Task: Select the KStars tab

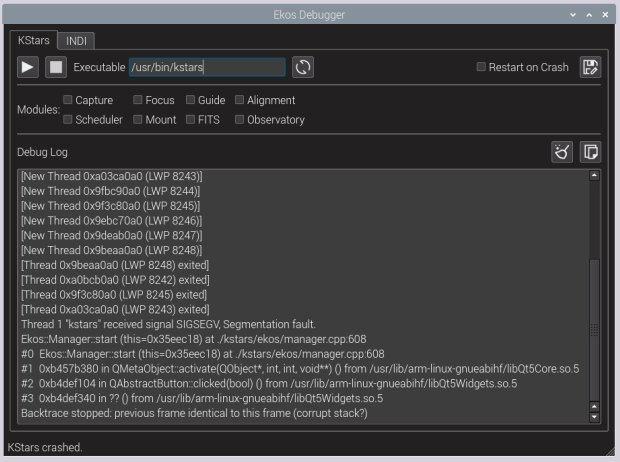Action: click(34, 40)
